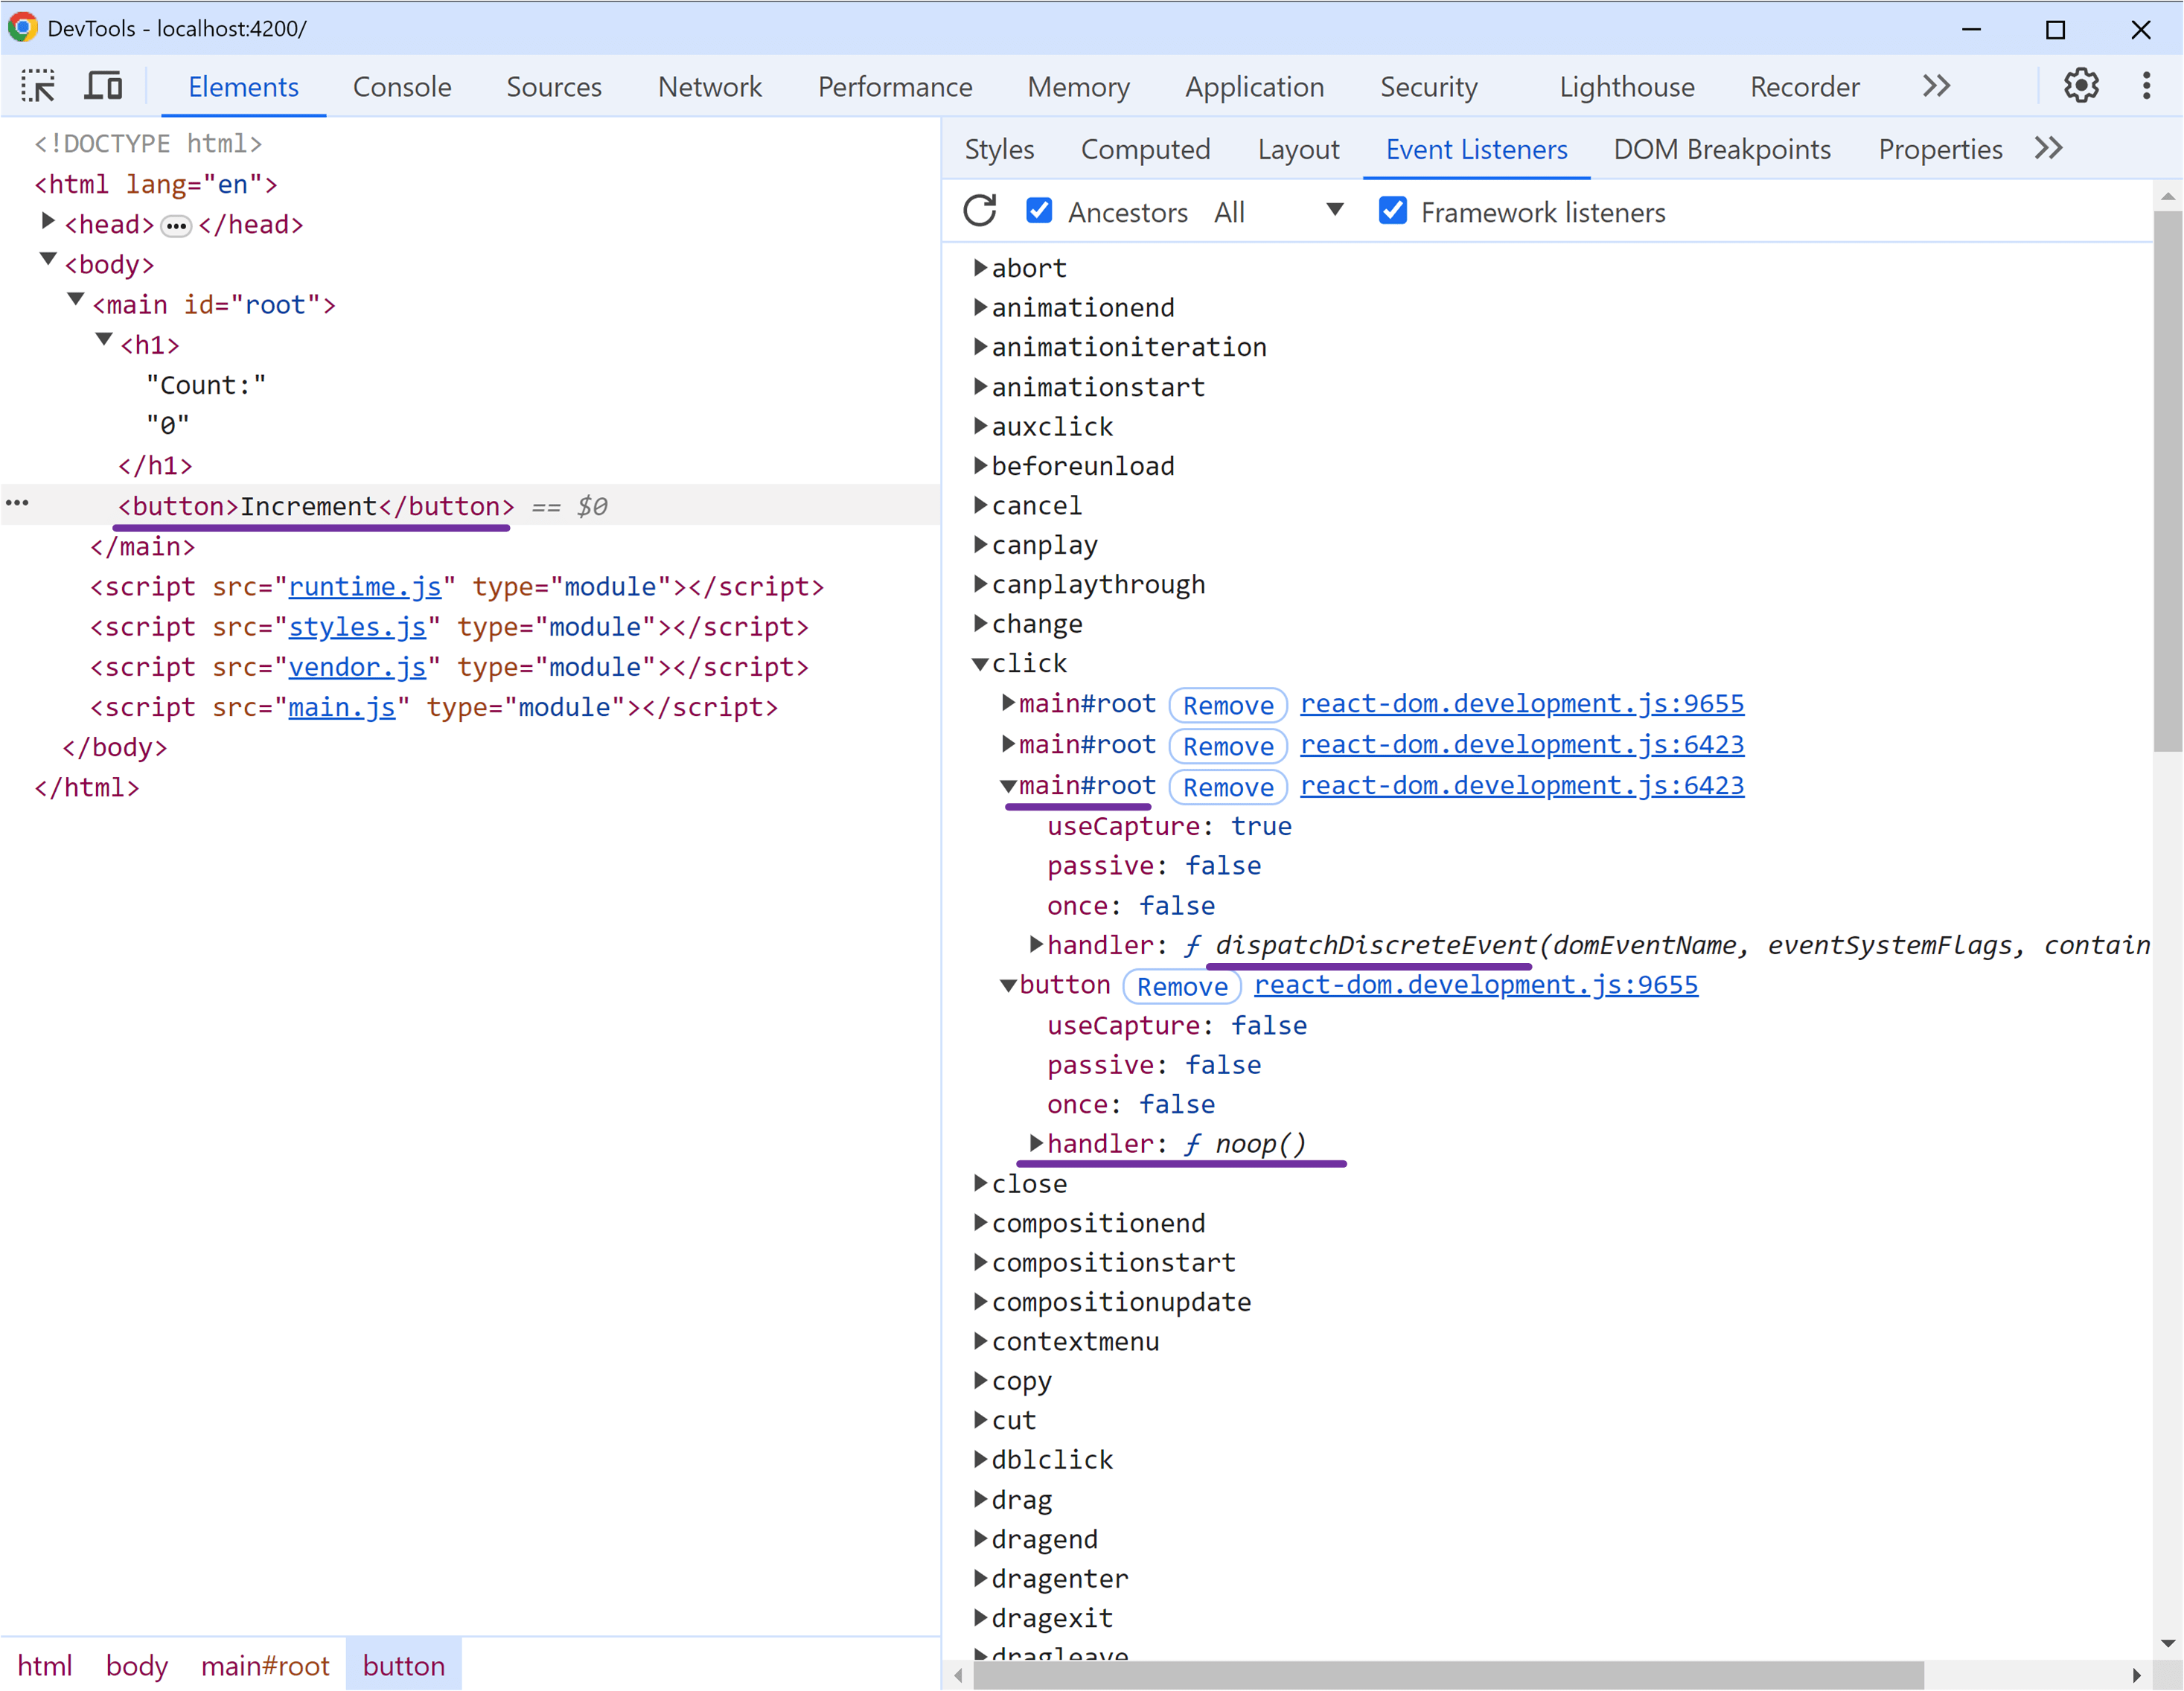Open DevTools settings

tap(2081, 86)
